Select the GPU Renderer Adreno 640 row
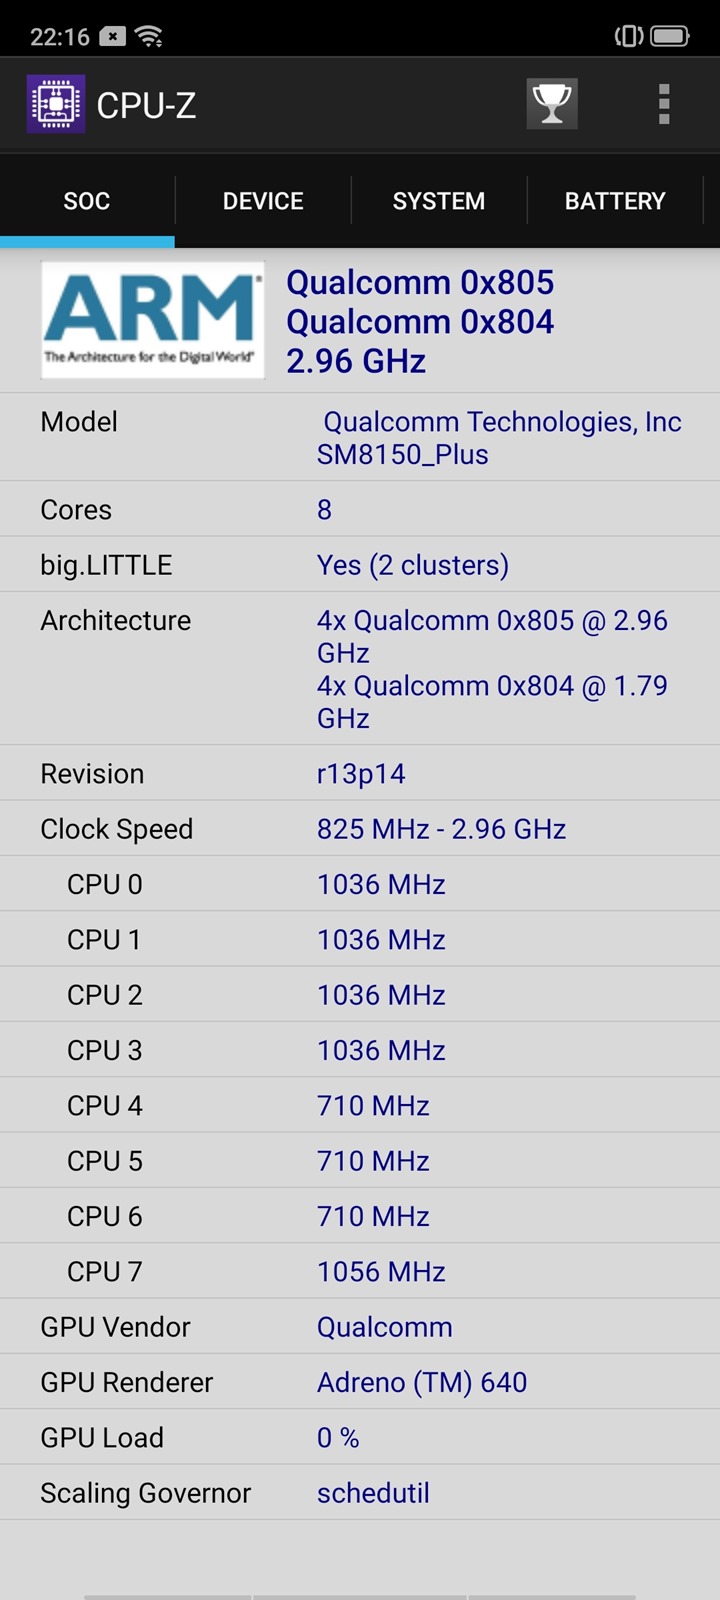720x1600 pixels. [x=360, y=1382]
